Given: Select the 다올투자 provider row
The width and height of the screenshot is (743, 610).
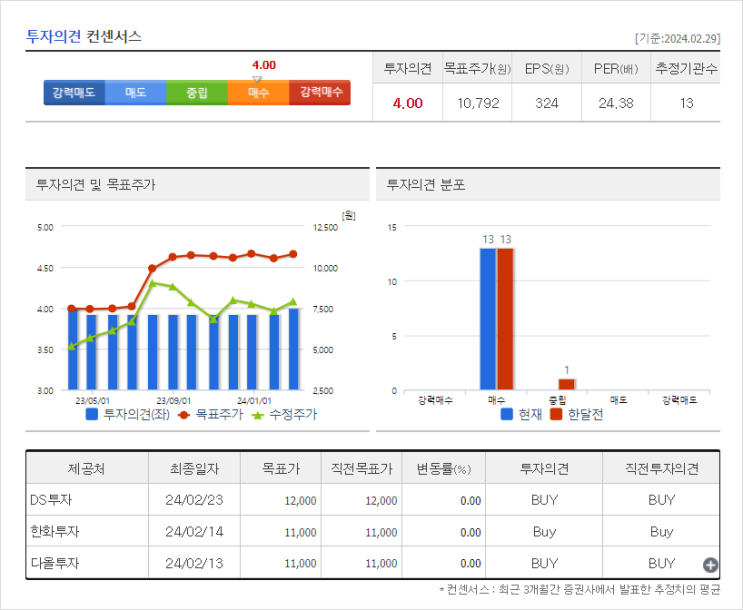Looking at the screenshot, I should (x=372, y=563).
